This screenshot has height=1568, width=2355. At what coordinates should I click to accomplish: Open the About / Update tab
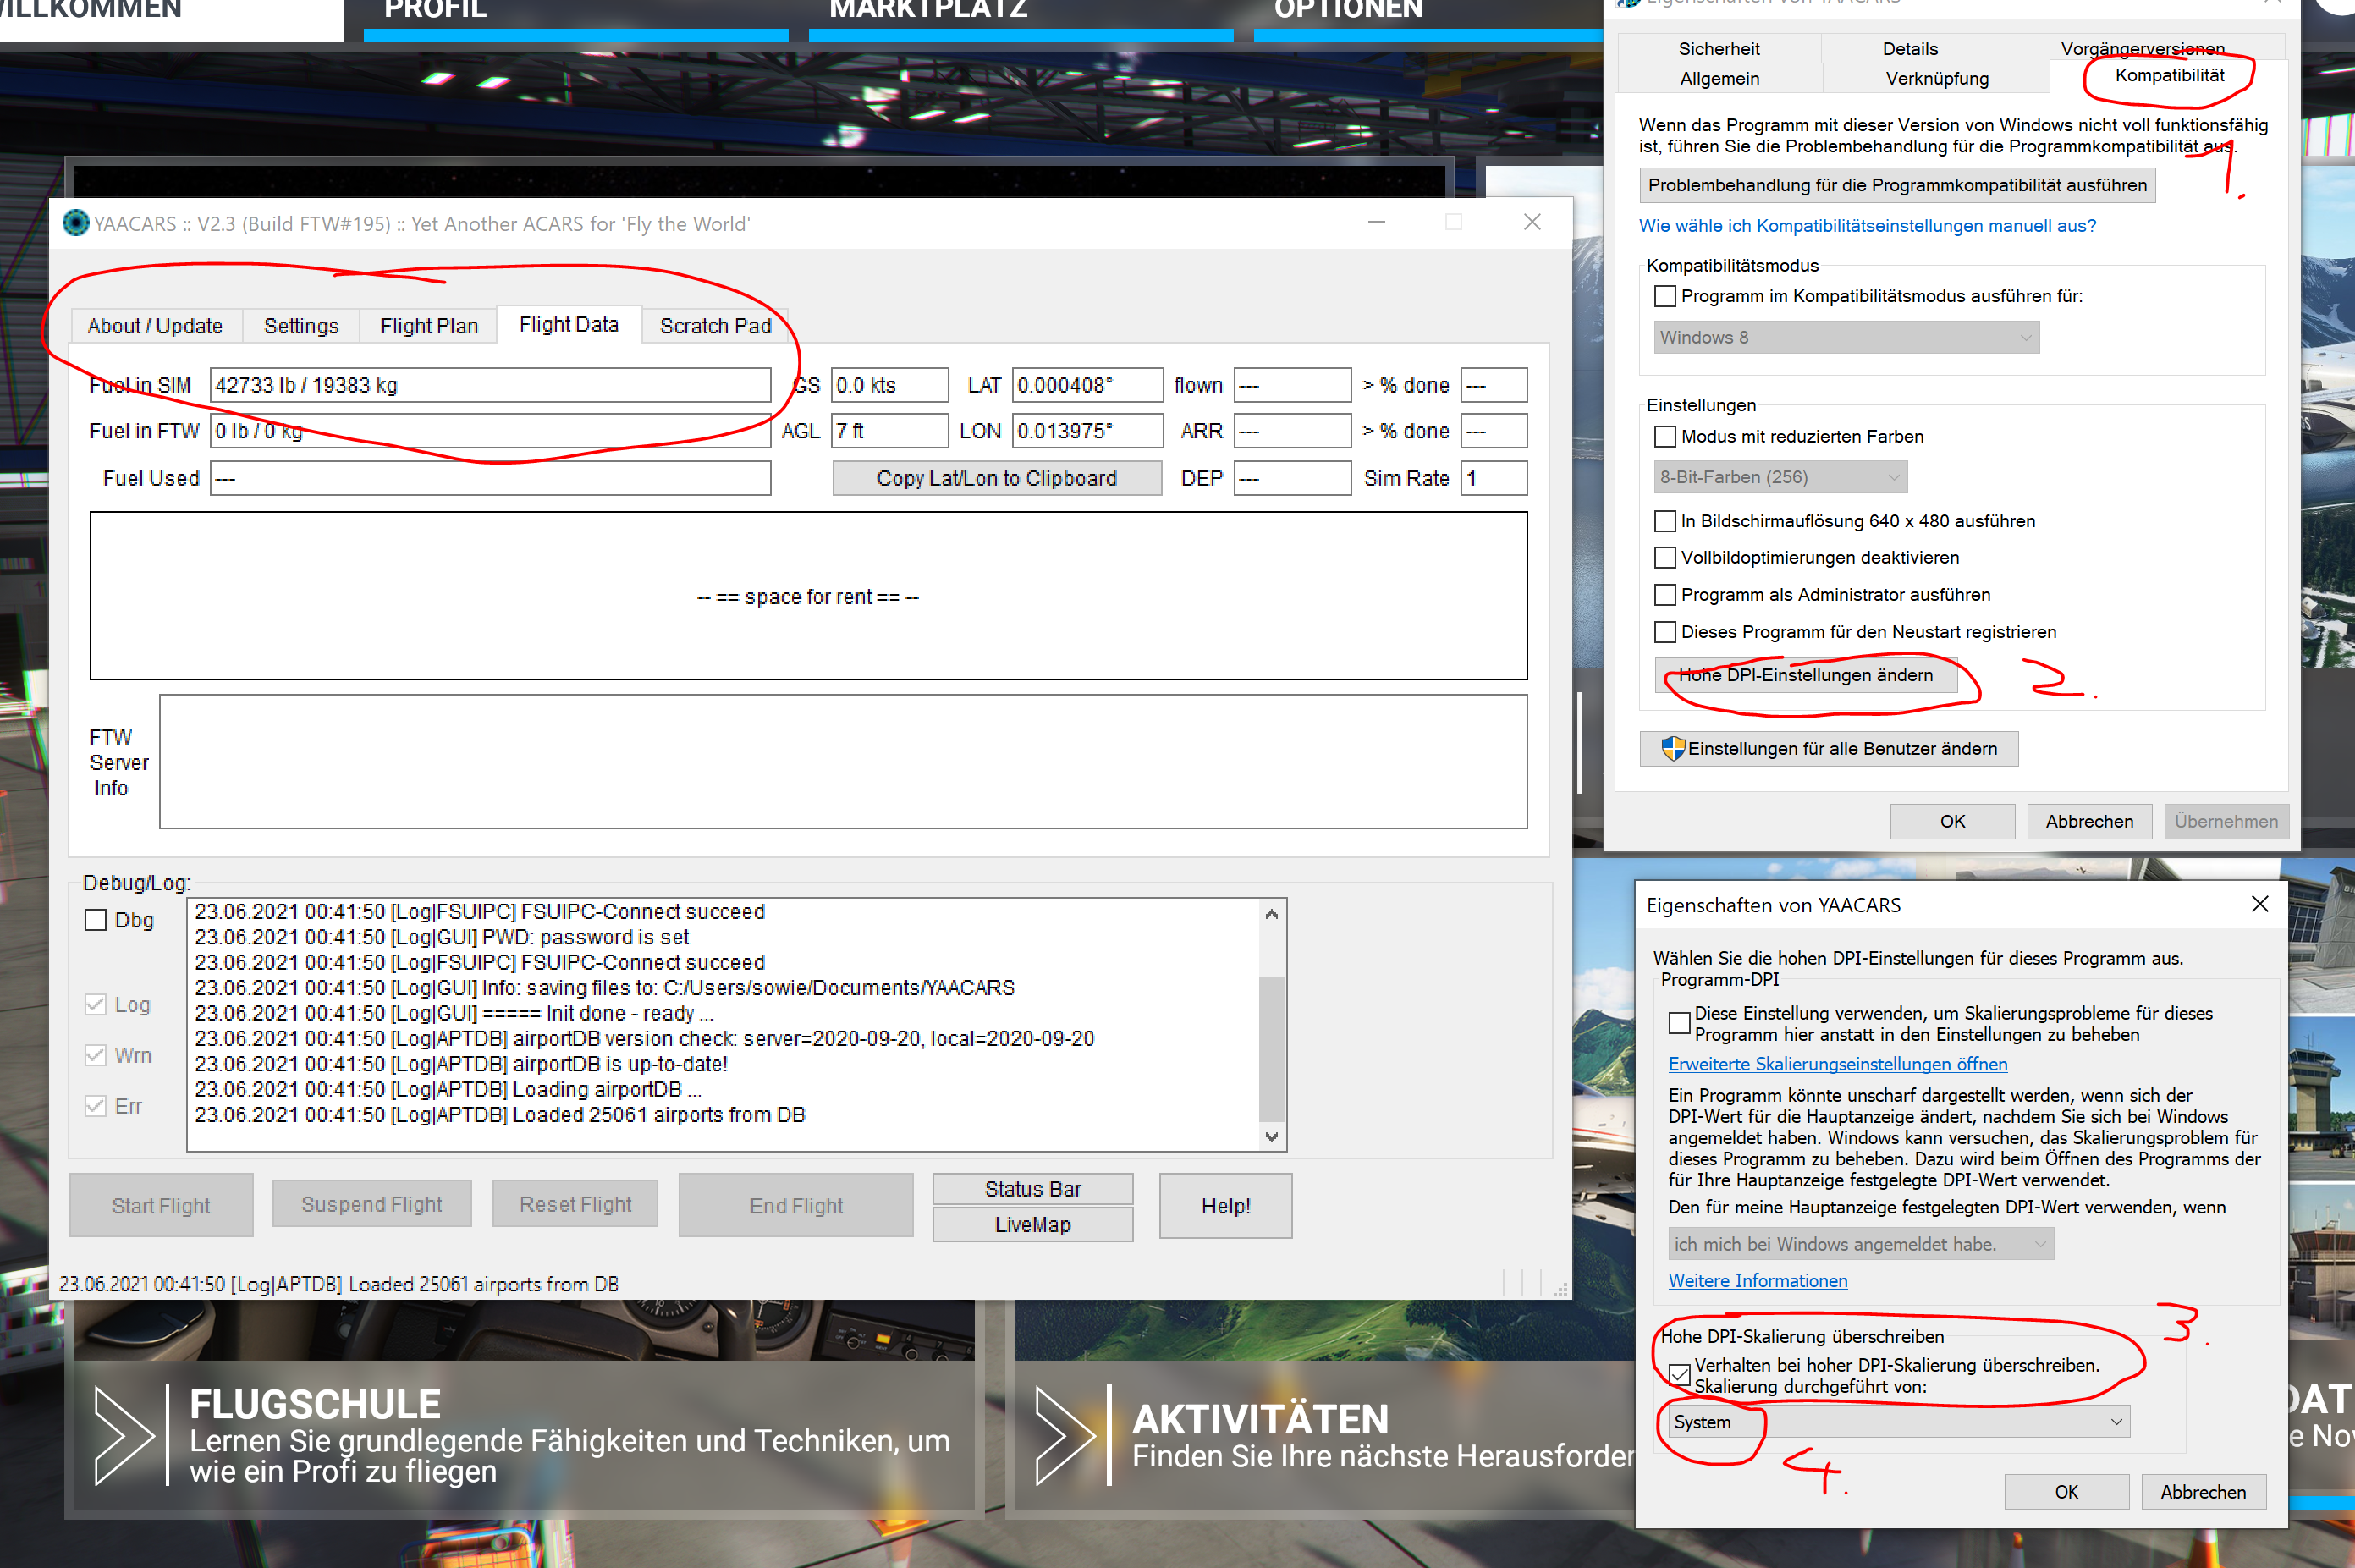click(x=155, y=326)
